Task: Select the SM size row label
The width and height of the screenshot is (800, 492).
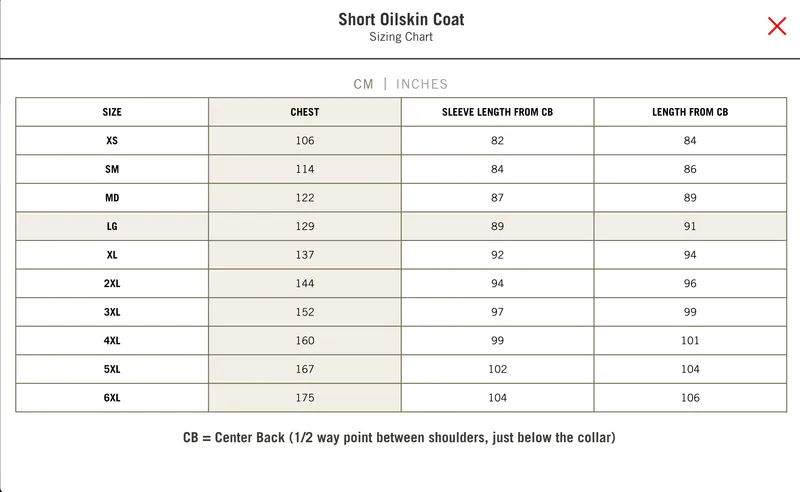Action: 112,170
